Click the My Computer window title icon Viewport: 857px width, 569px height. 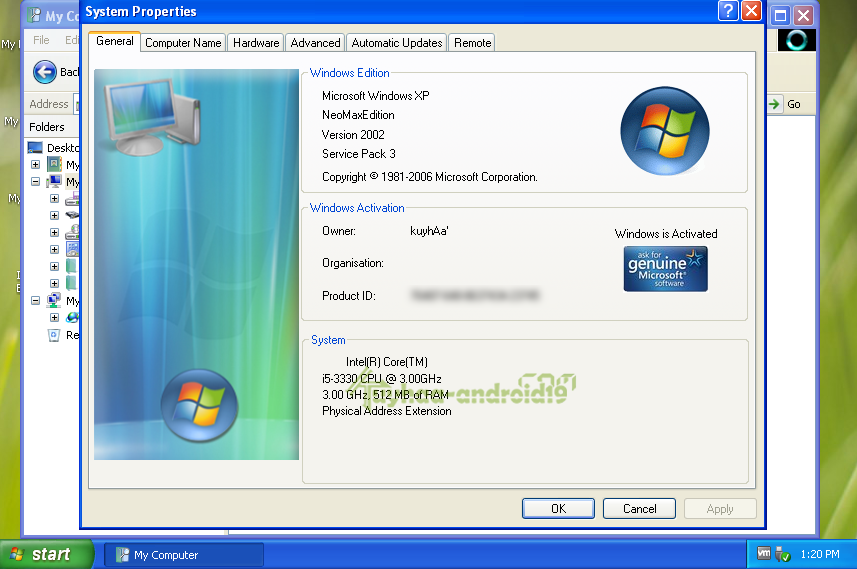(34, 15)
